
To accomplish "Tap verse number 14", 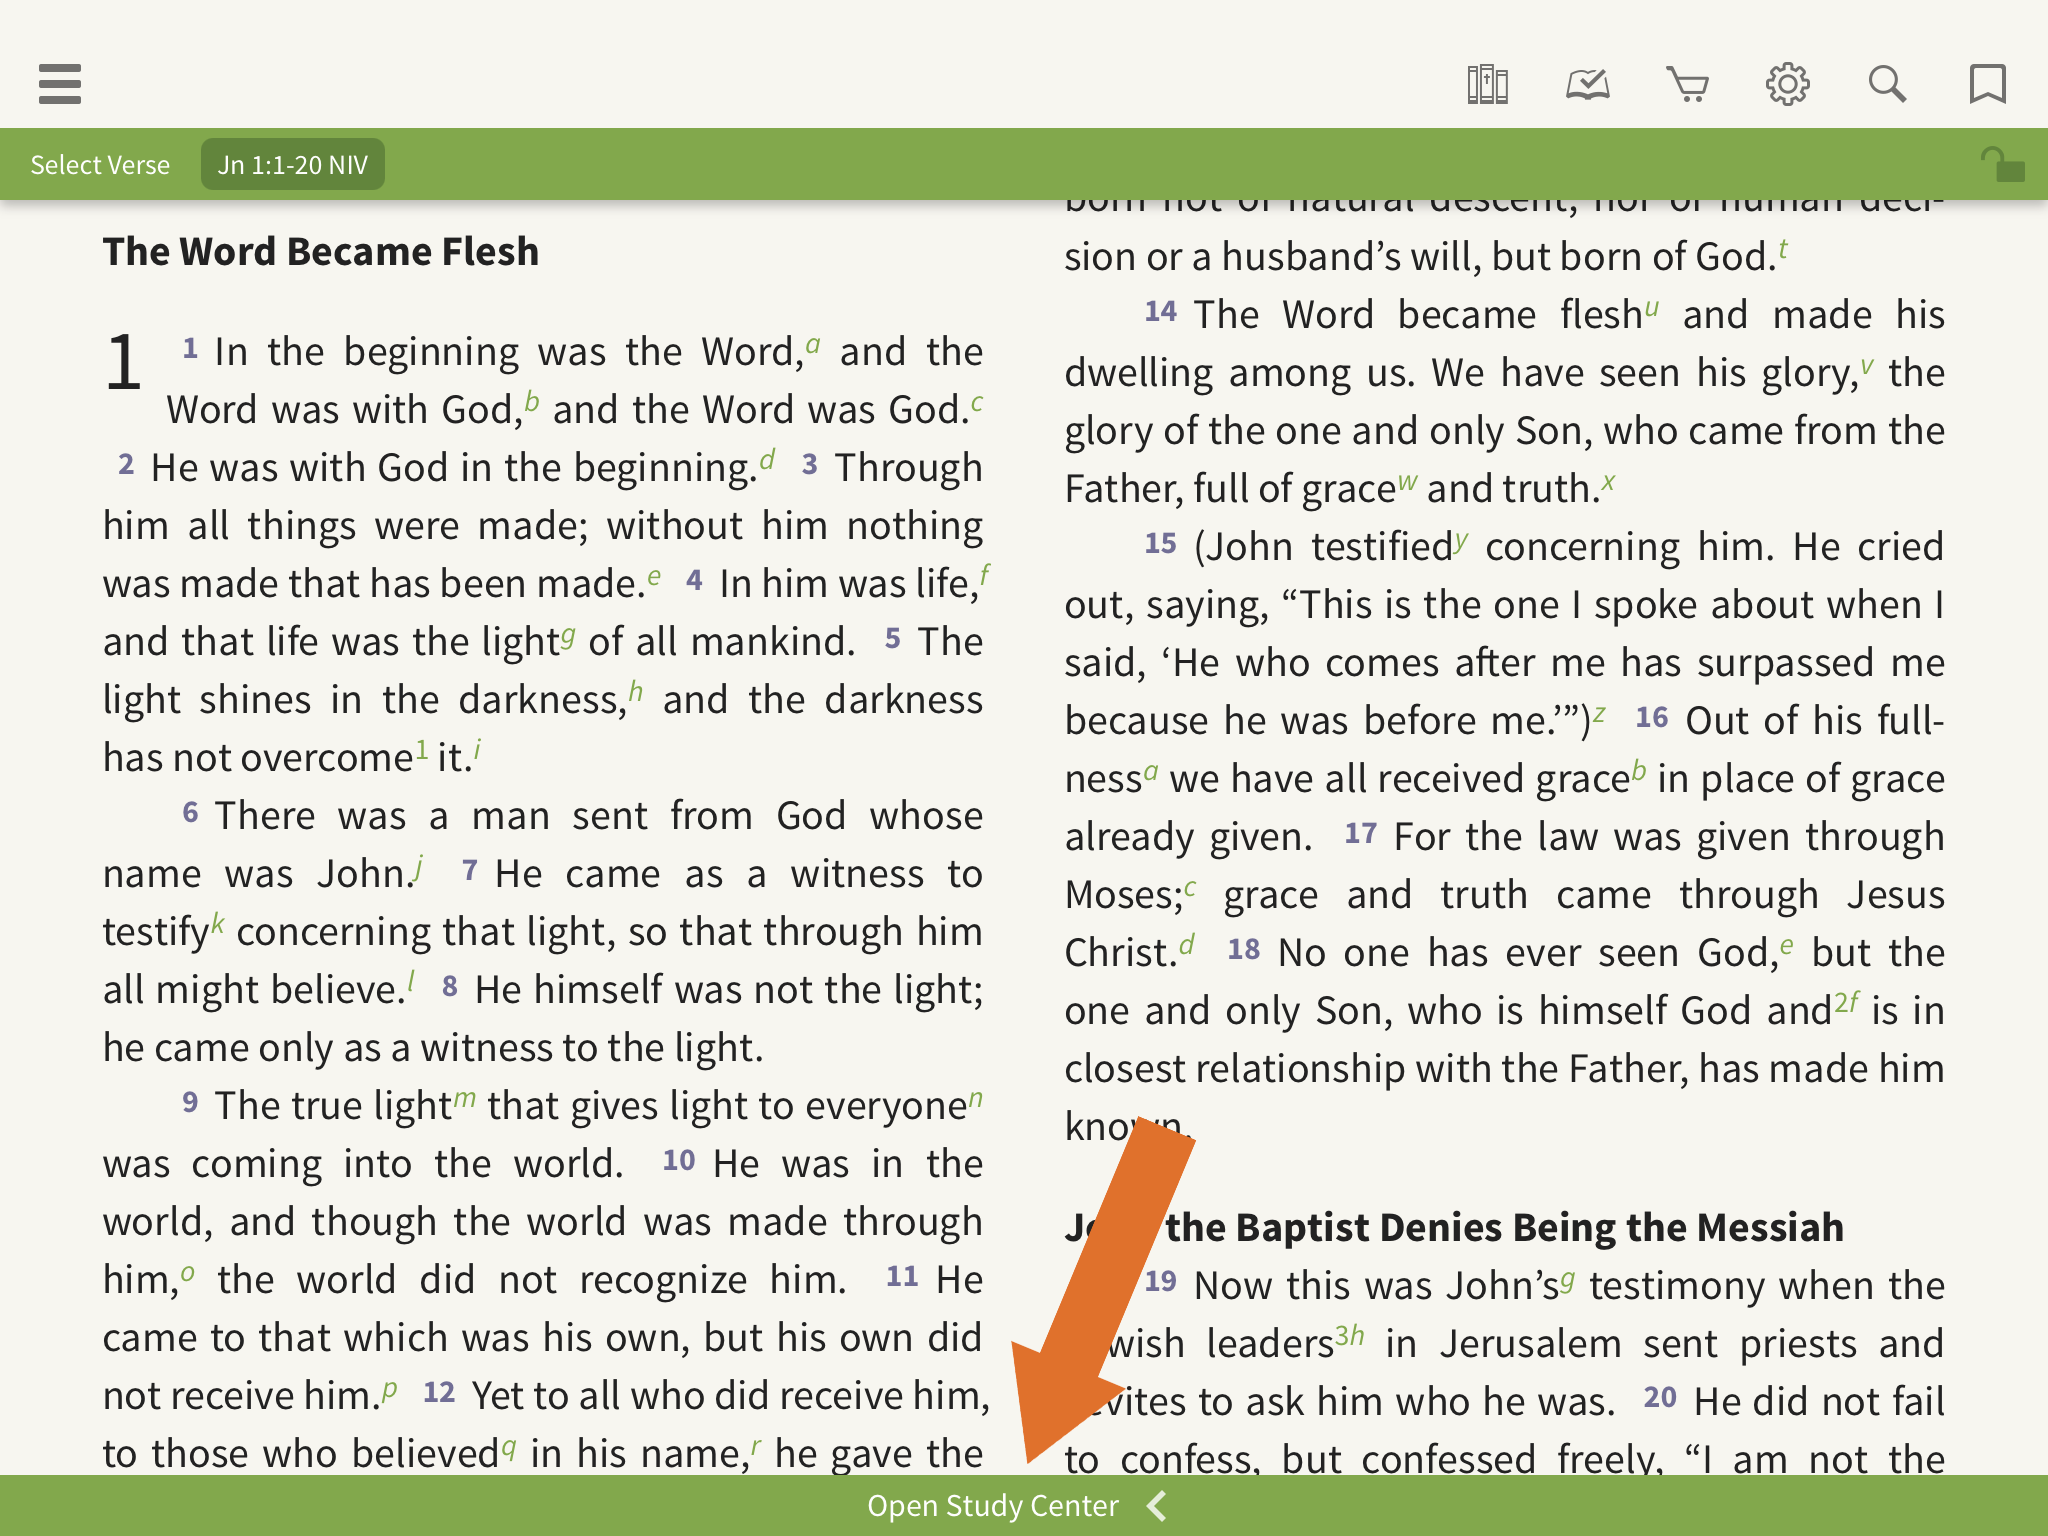I will coord(1160,312).
